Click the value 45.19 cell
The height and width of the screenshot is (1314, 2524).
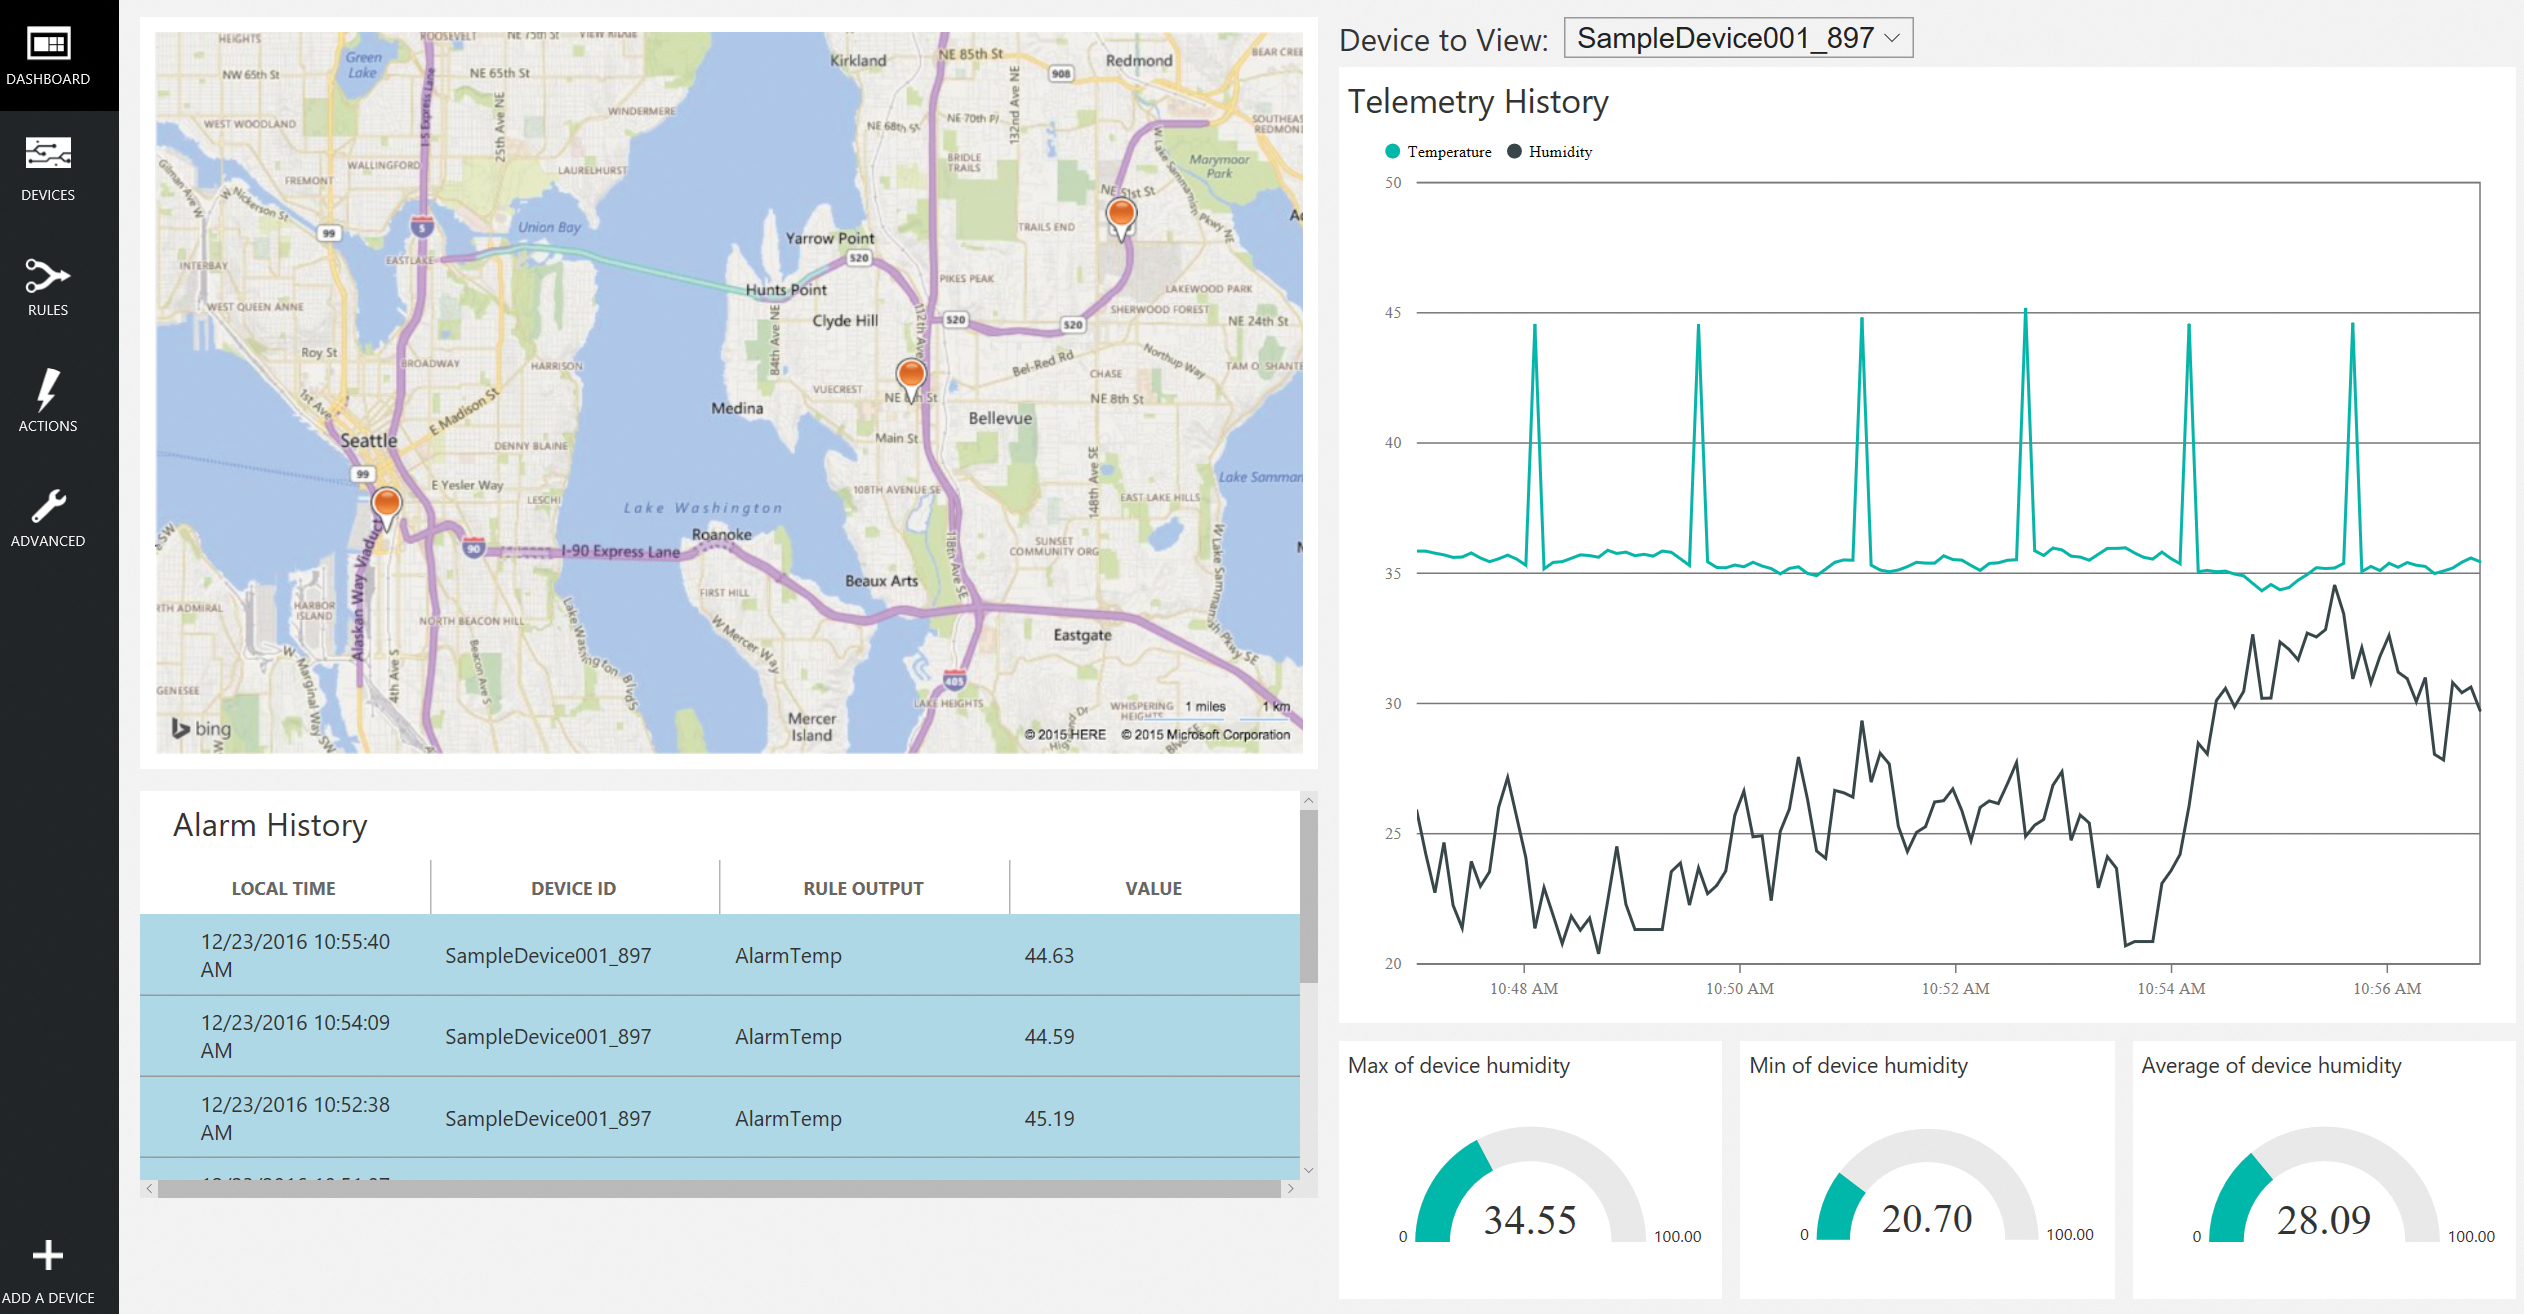1049,1119
